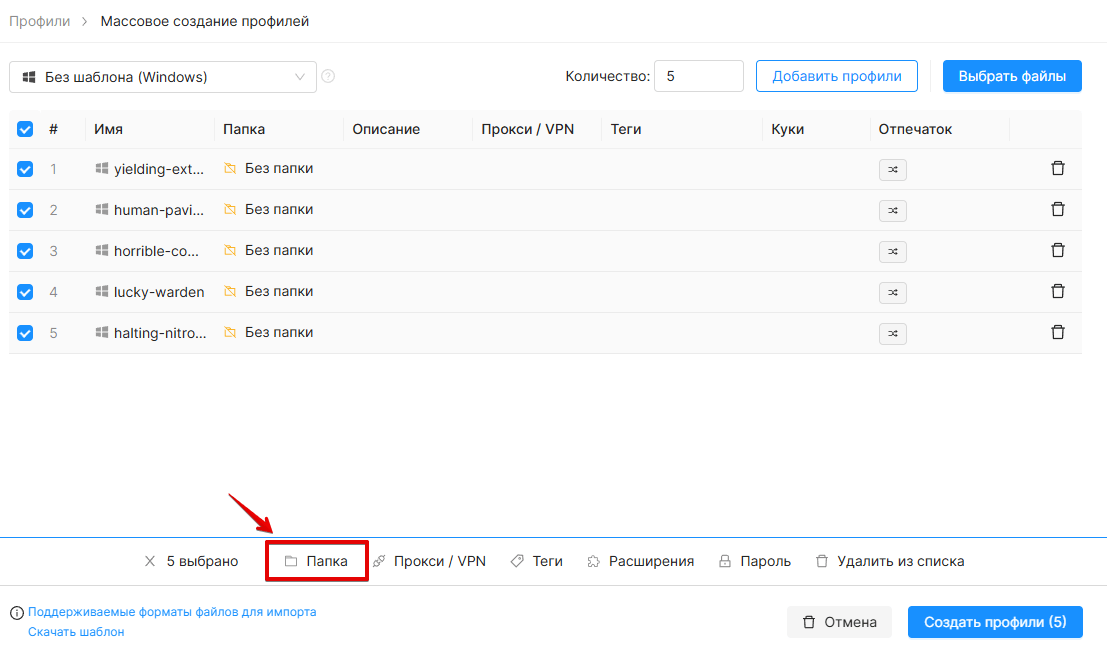The image size is (1107, 655).
Task: Focus the Количество input field
Action: click(698, 76)
